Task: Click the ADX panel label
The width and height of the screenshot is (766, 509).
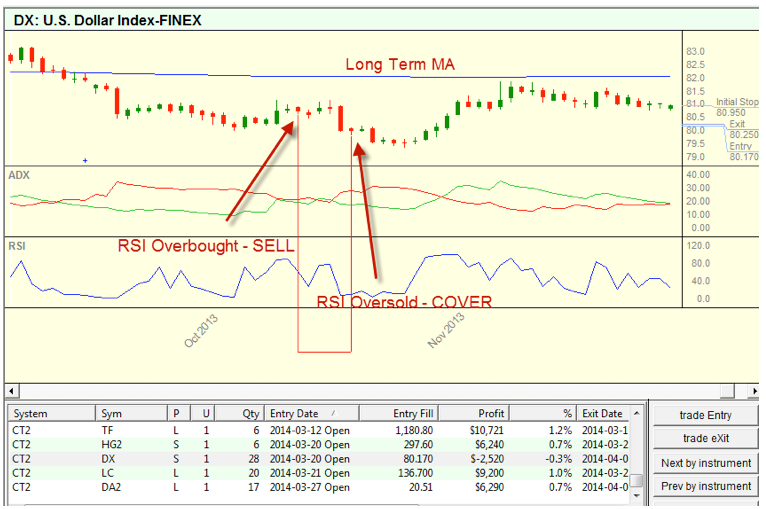Action: coord(19,175)
